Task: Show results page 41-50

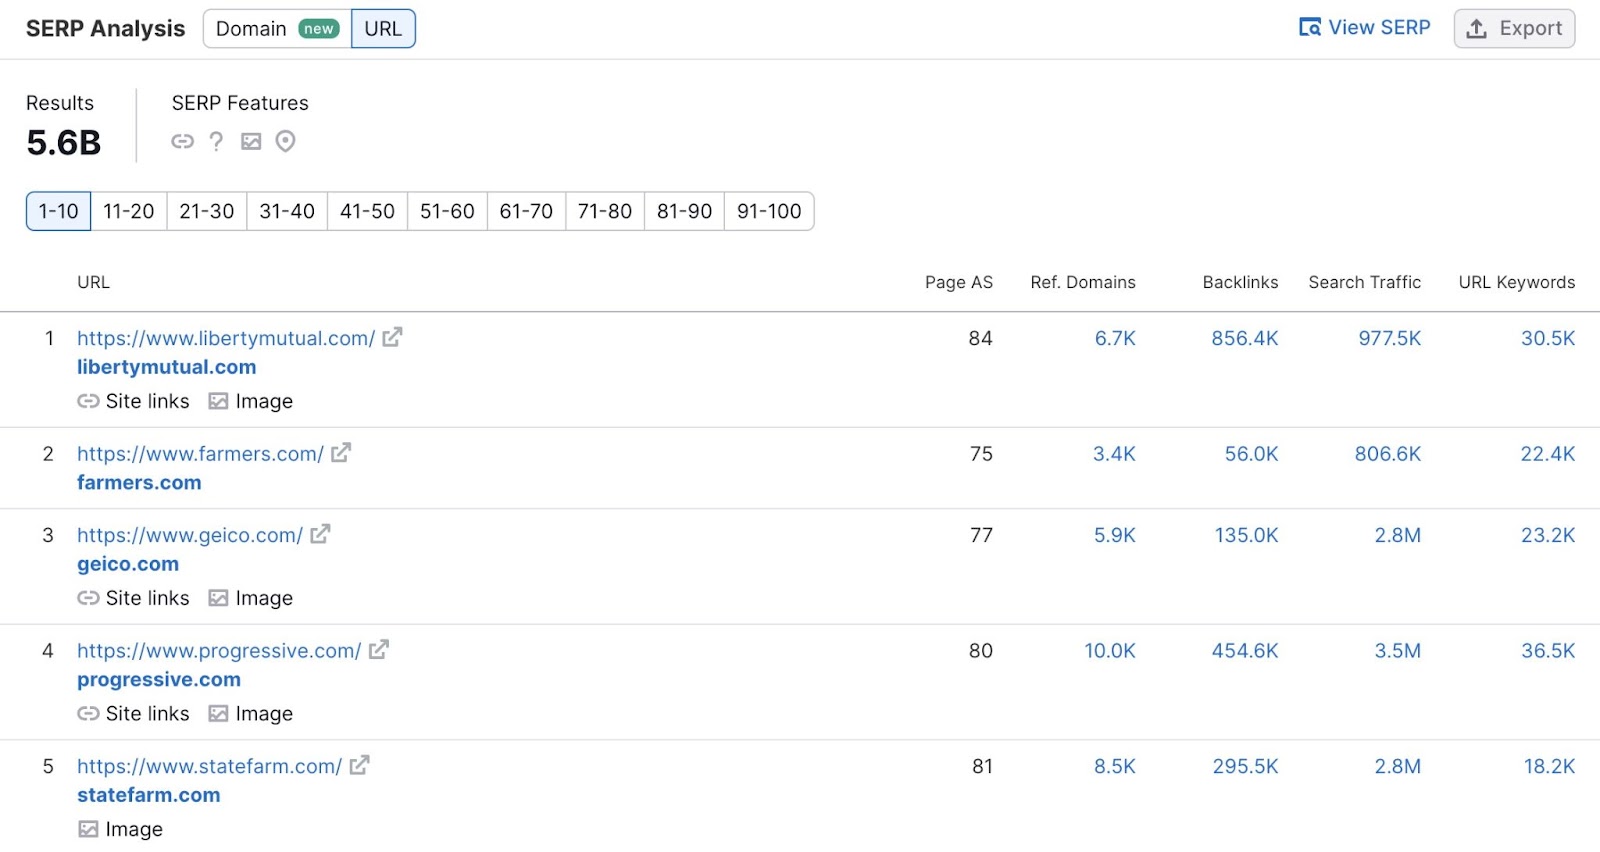Action: [367, 211]
